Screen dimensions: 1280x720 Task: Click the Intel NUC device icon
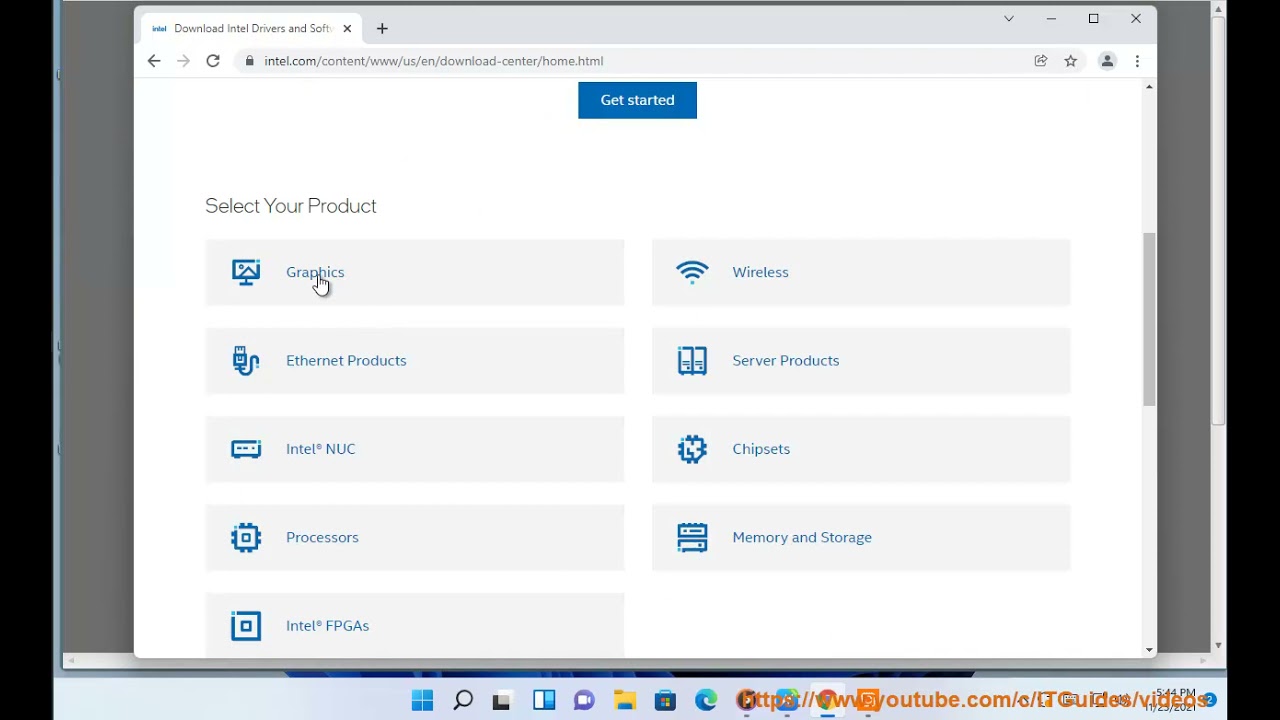[x=246, y=449]
